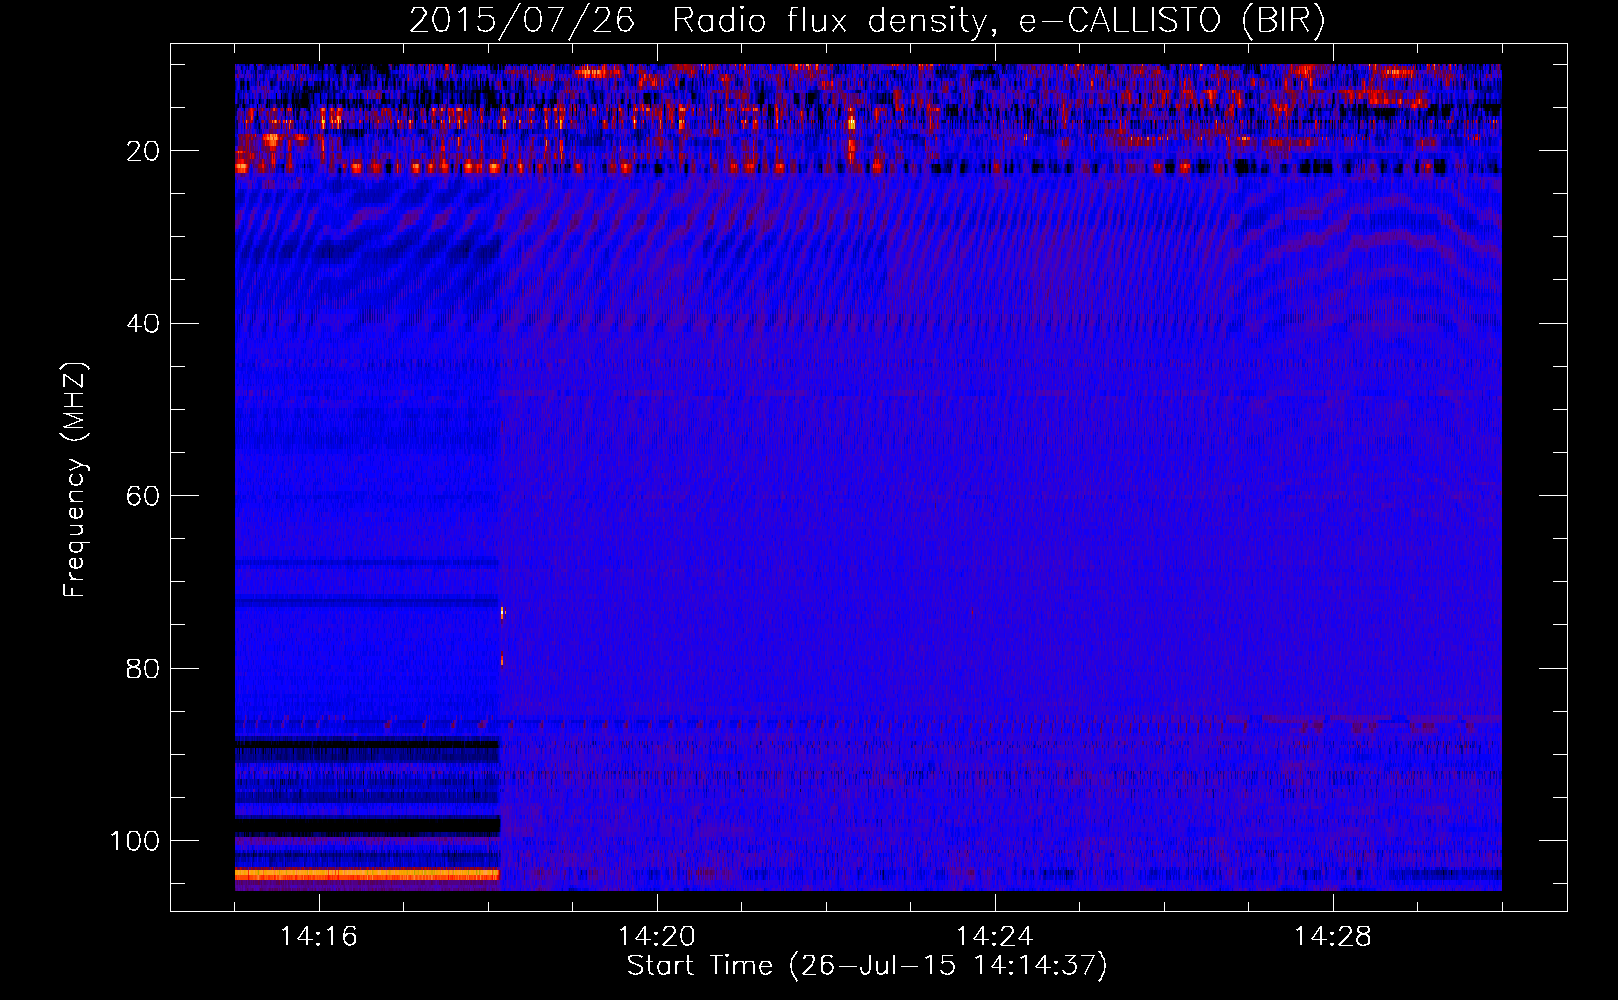Click the 60 MHz frequency tick label
The width and height of the screenshot is (1618, 1000).
point(143,496)
